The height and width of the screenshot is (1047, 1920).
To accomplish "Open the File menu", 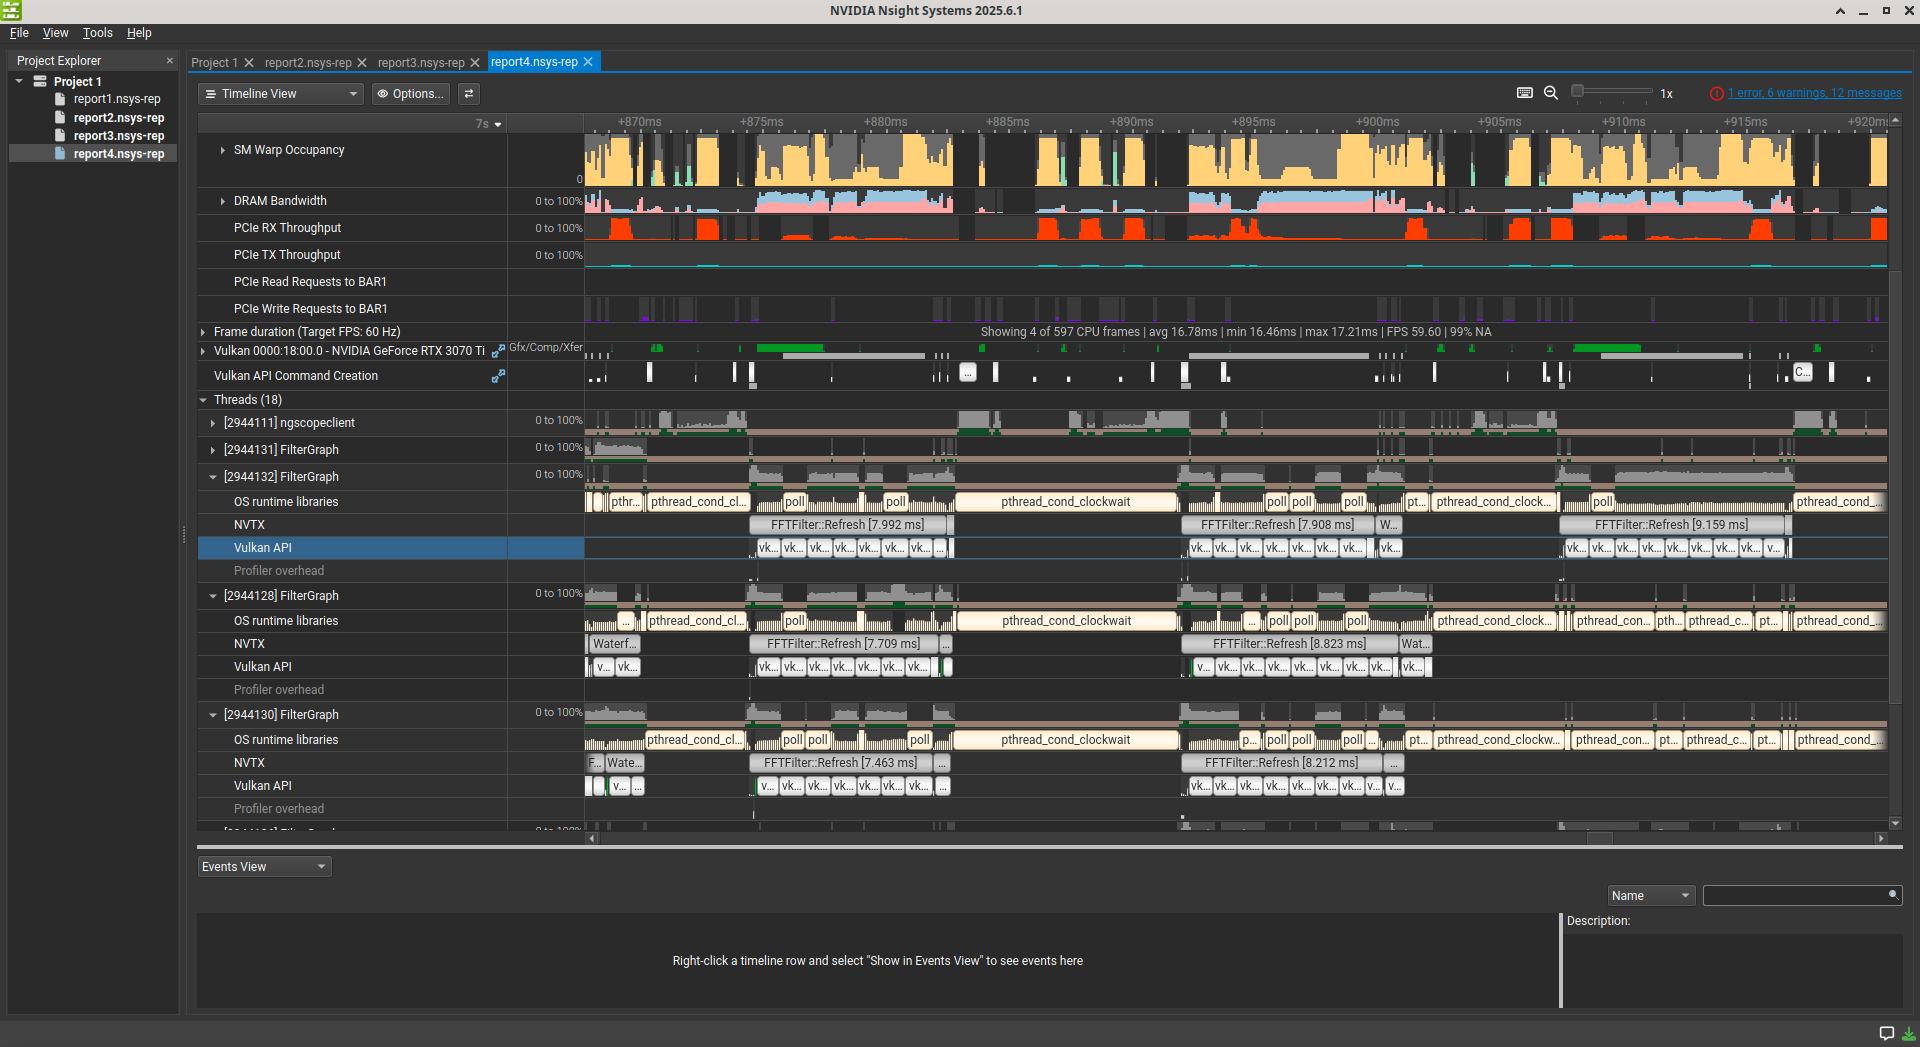I will tap(19, 33).
